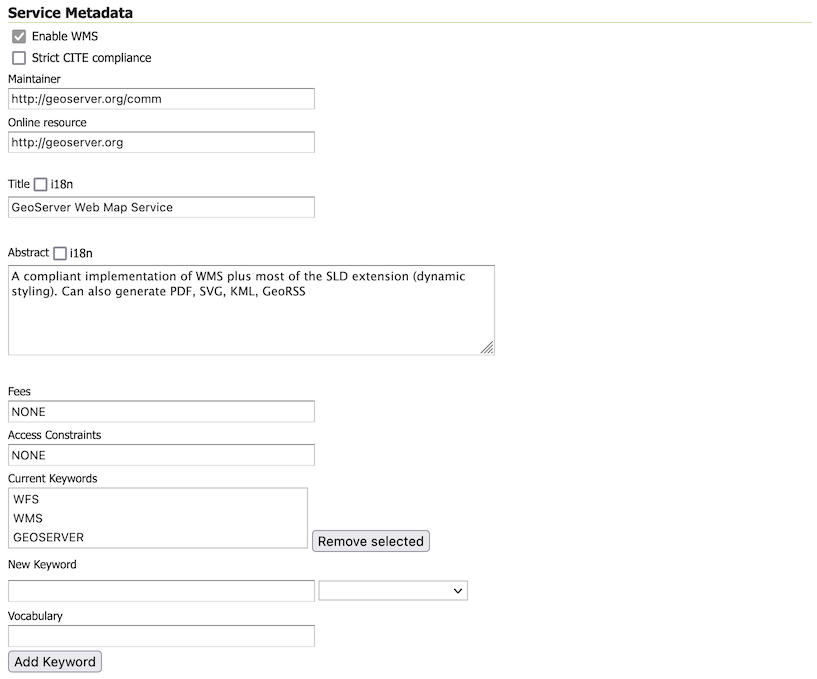
Task: Click into the Maintainer field
Action: point(161,99)
